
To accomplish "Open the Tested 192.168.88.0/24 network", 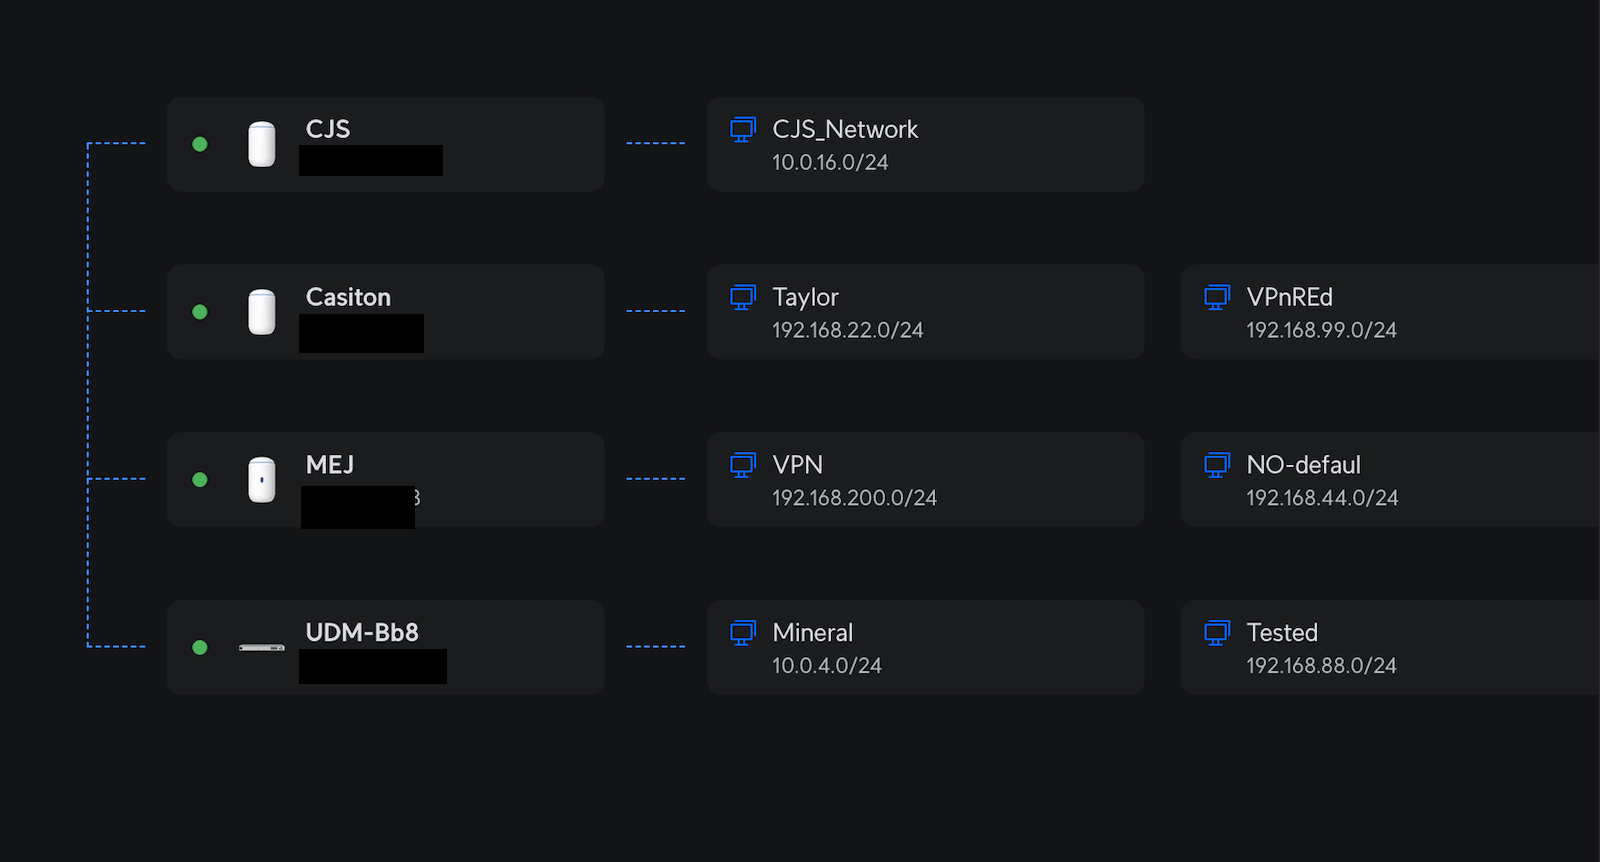I will pyautogui.click(x=1390, y=648).
